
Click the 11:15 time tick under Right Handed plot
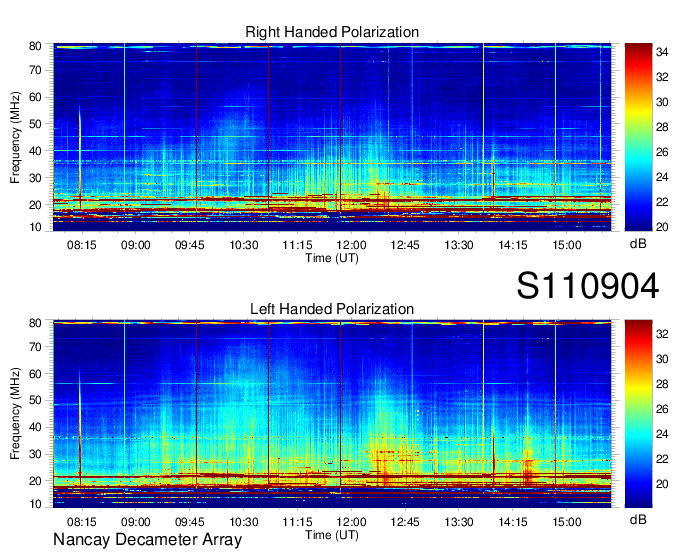pos(298,245)
